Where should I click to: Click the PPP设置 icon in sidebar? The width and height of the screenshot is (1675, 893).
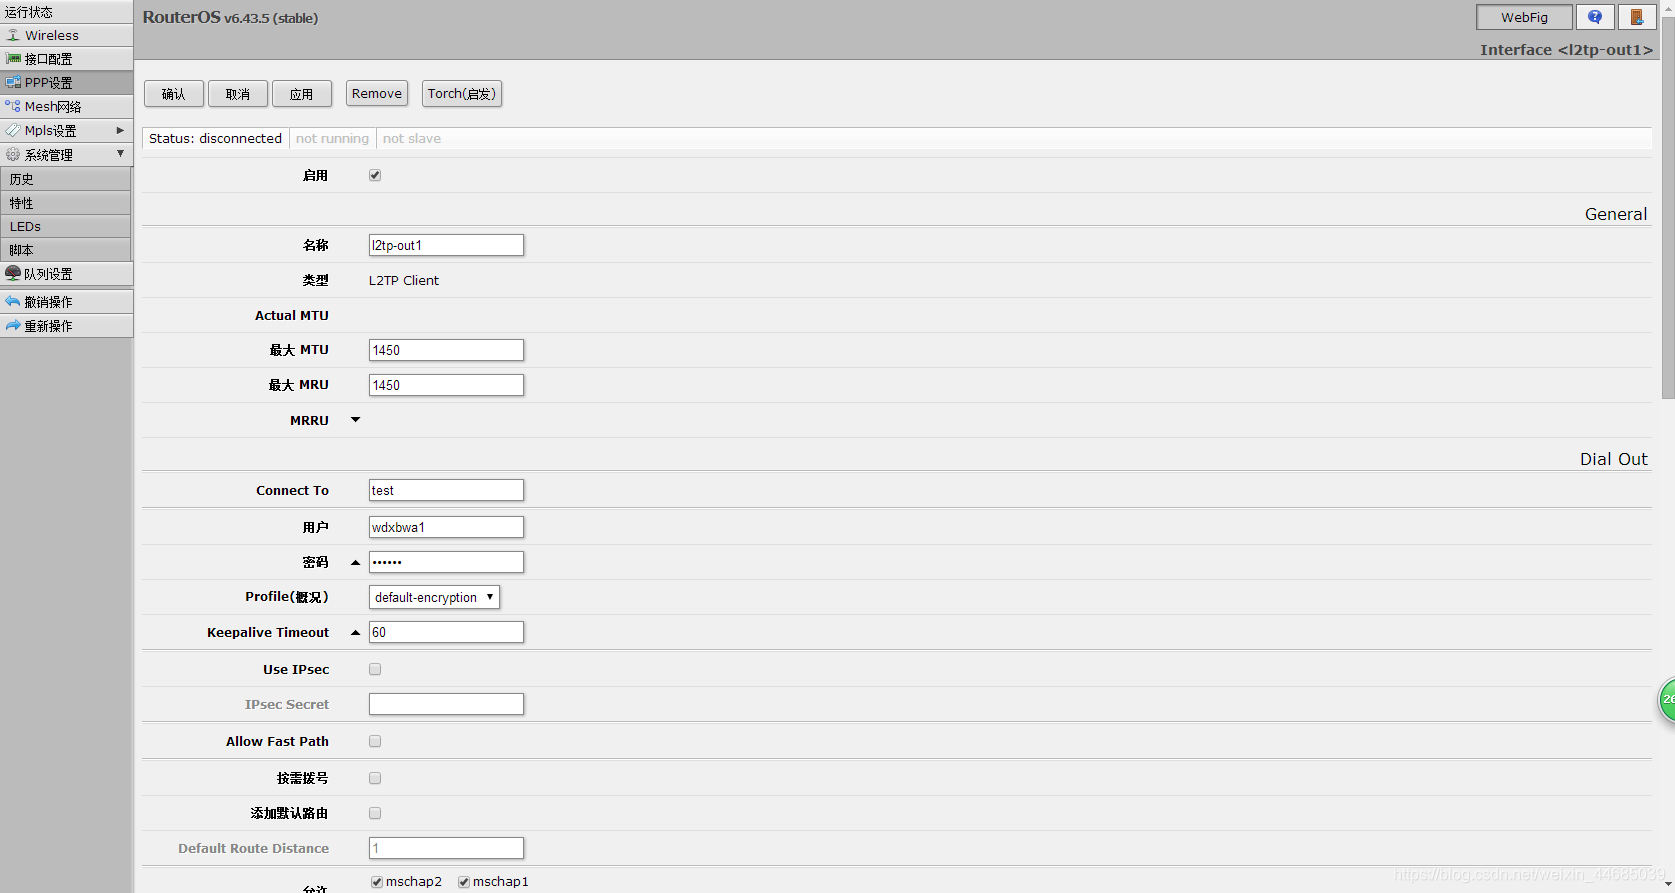click(13, 83)
